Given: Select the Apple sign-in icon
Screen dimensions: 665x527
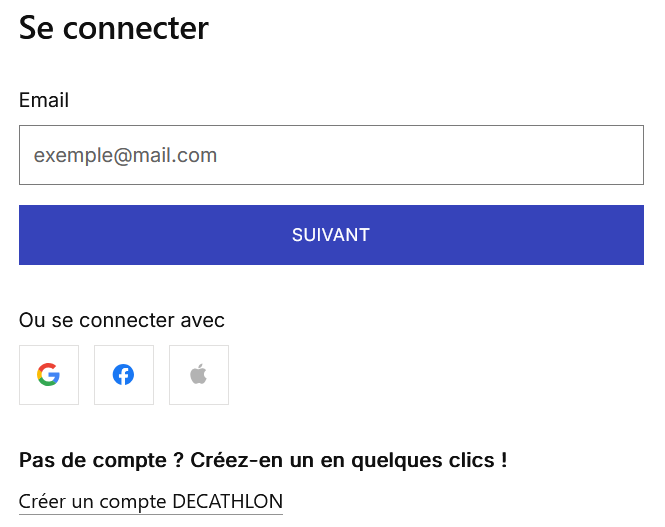Looking at the screenshot, I should pos(199,375).
